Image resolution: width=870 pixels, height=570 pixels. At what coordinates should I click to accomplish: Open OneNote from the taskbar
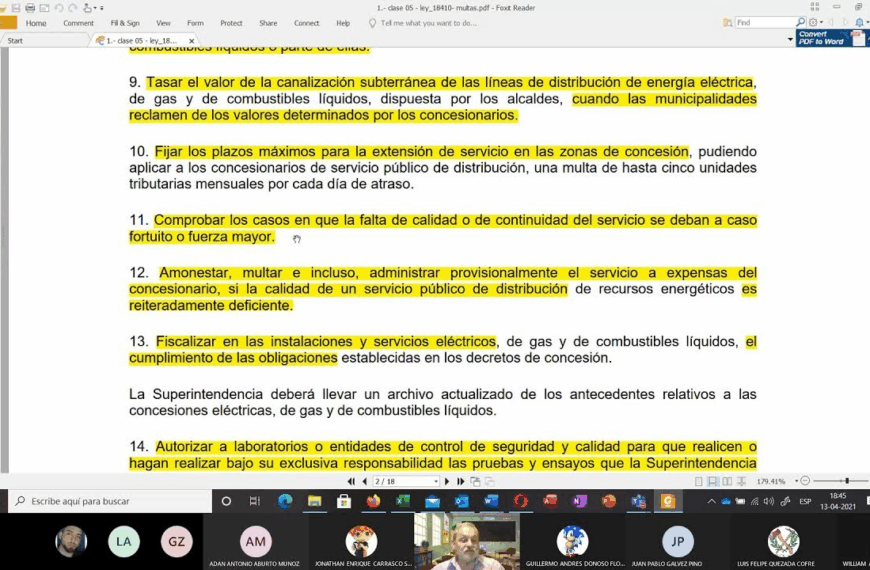pyautogui.click(x=579, y=501)
